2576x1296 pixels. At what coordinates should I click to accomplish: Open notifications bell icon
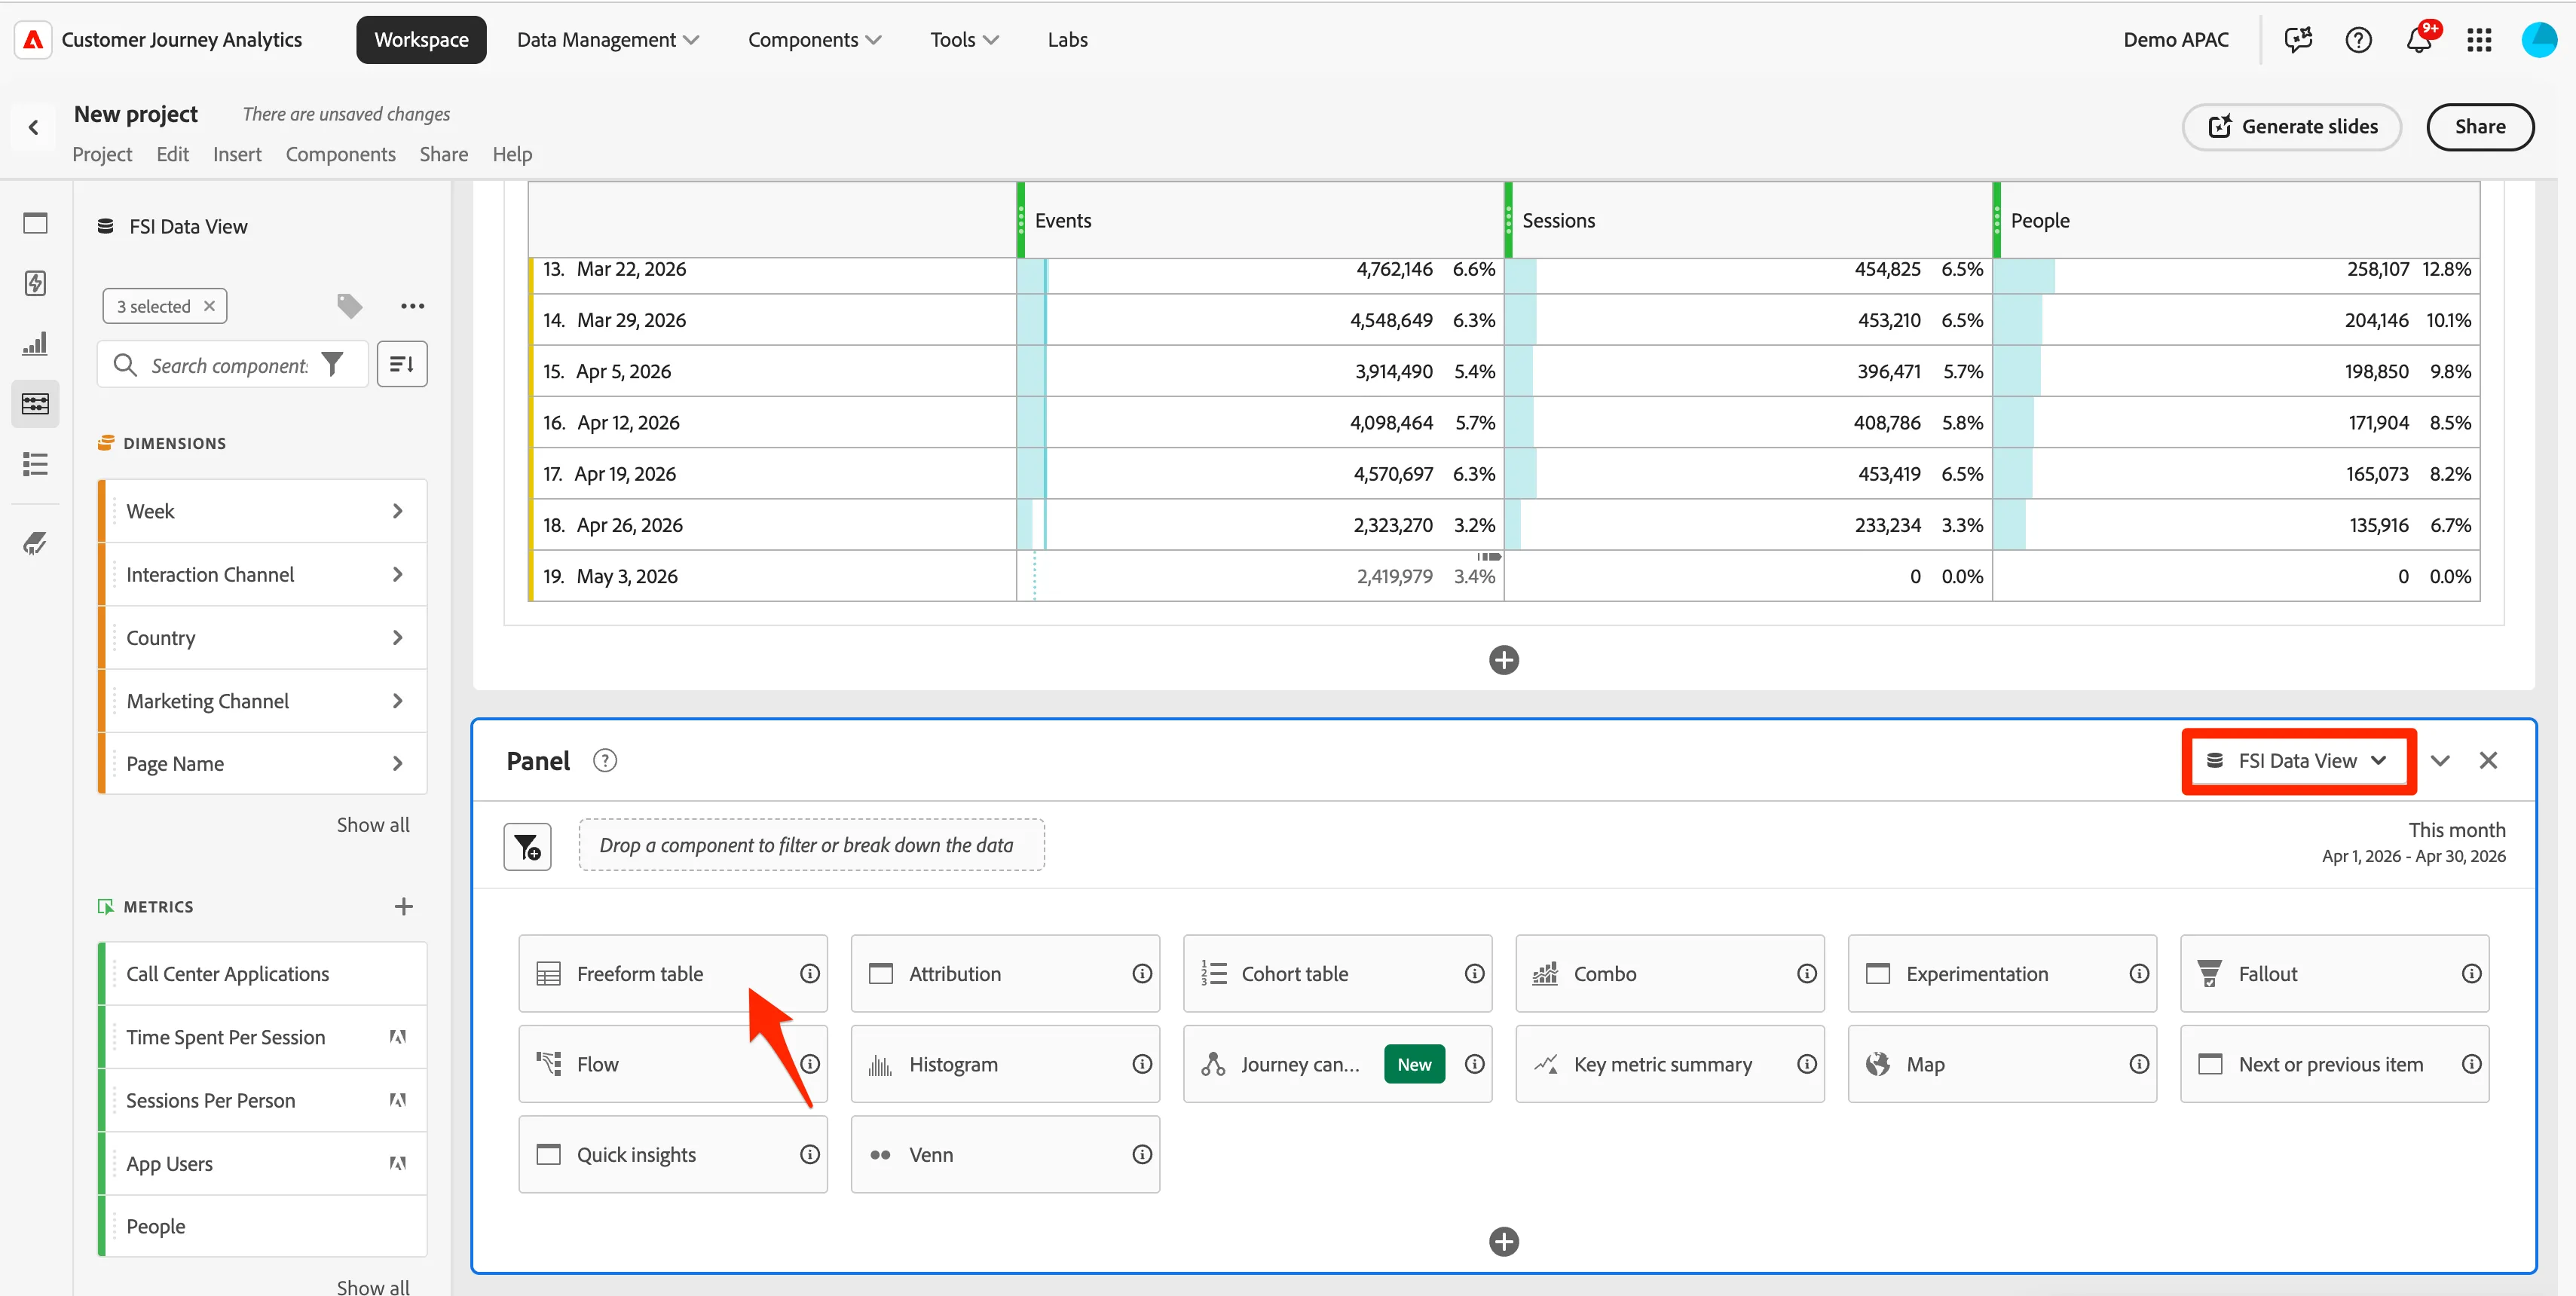2419,40
